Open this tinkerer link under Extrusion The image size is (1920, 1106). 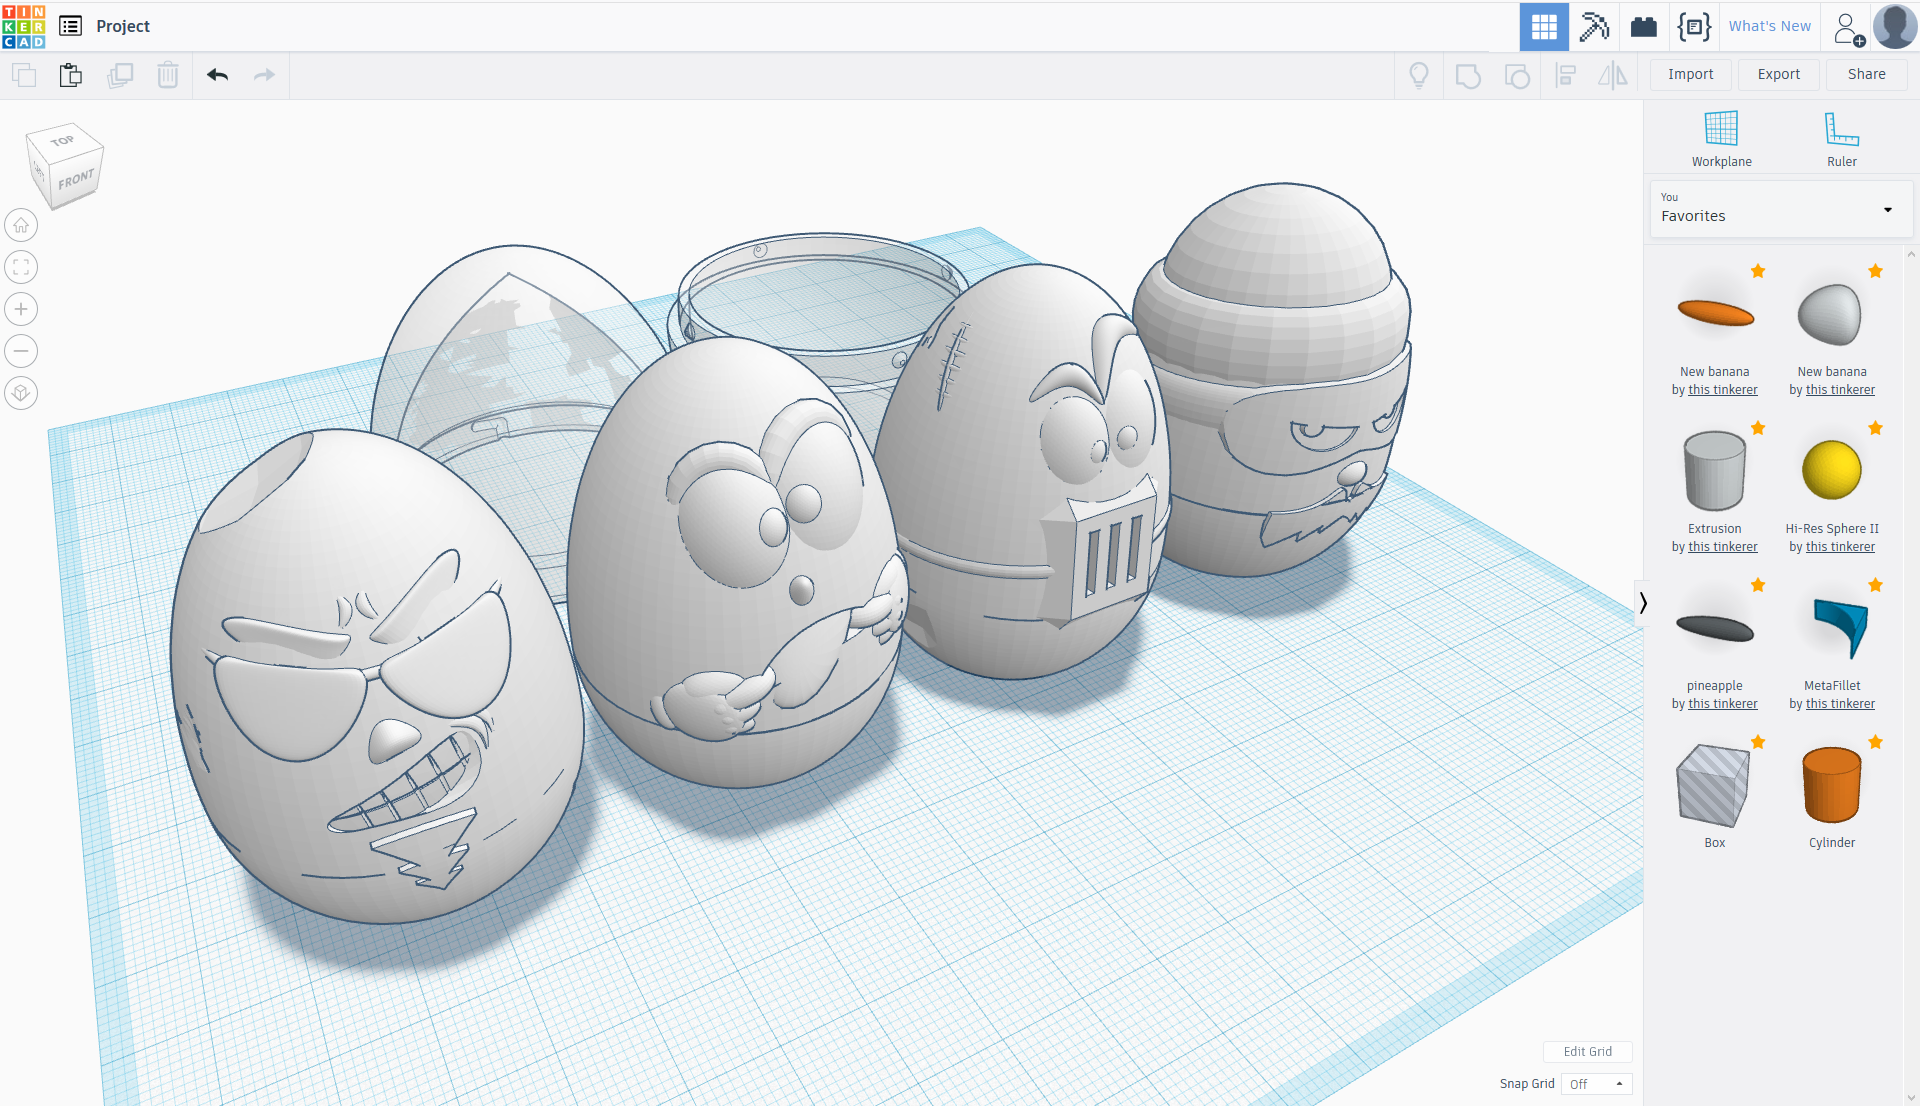click(1722, 547)
